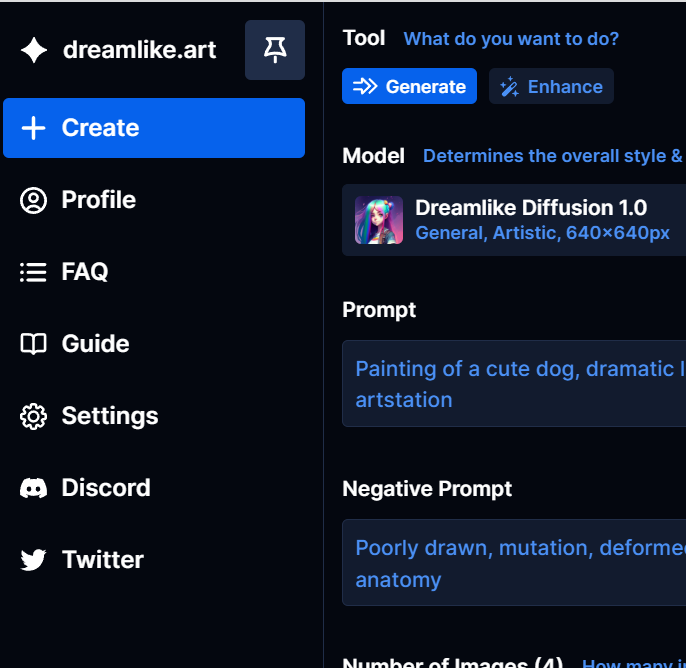Screen dimensions: 686x668
Task: Click the Twitter bird icon
Action: pos(33,560)
